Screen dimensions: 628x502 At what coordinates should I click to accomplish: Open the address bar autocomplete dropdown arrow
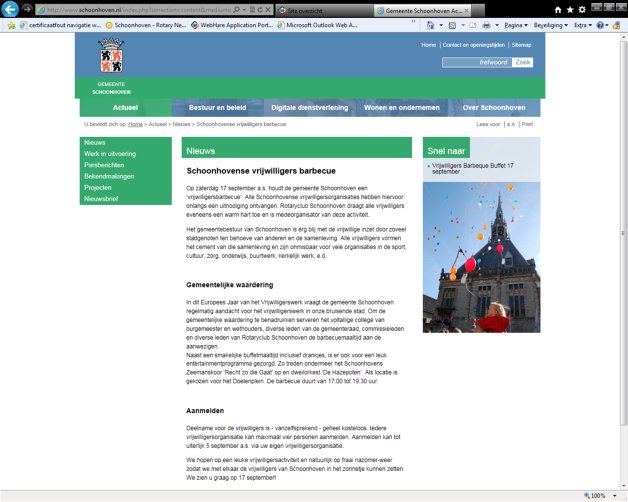click(244, 10)
